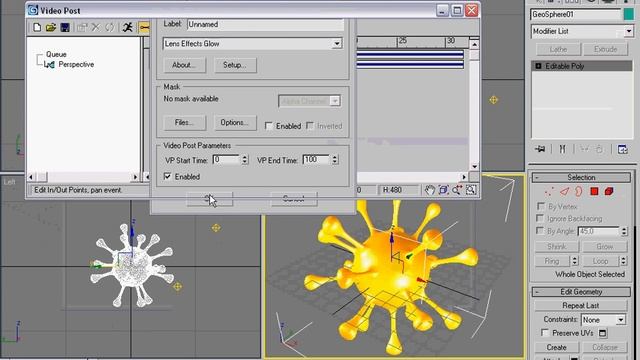This screenshot has height=360, width=640.
Task: Click VP Start Time value field
Action: 227,160
